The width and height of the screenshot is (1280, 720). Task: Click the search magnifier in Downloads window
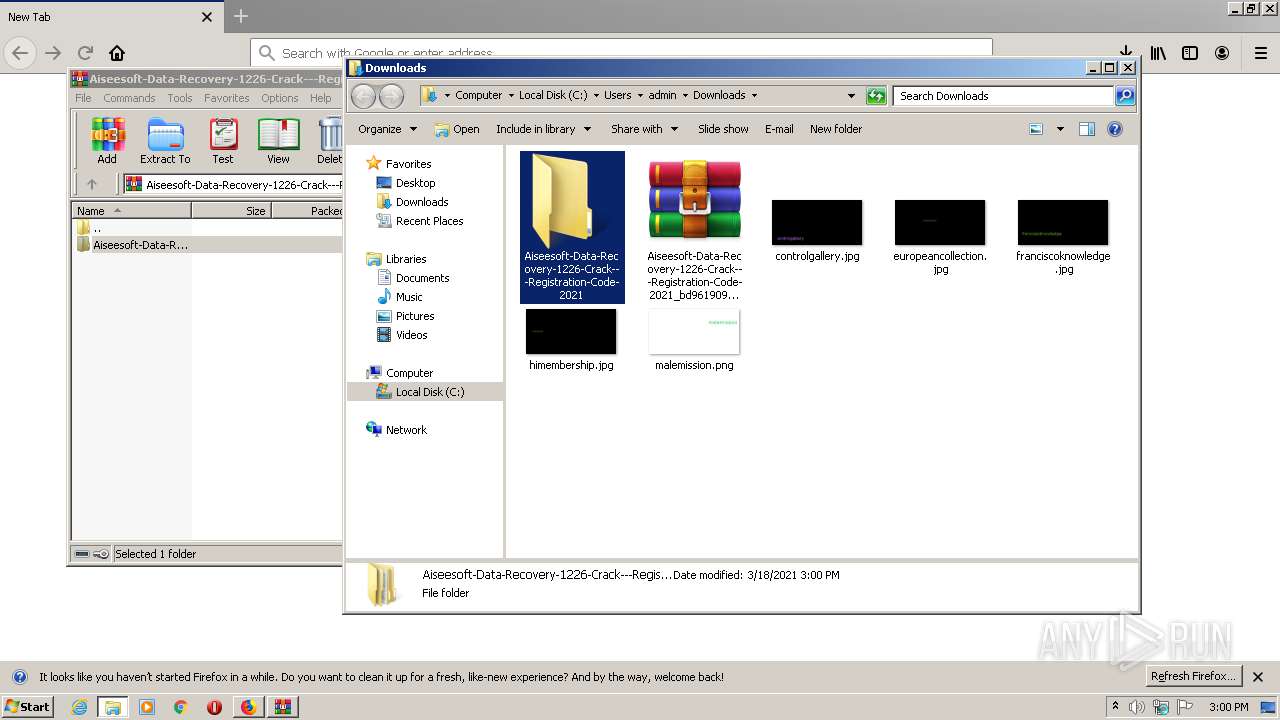(1125, 96)
